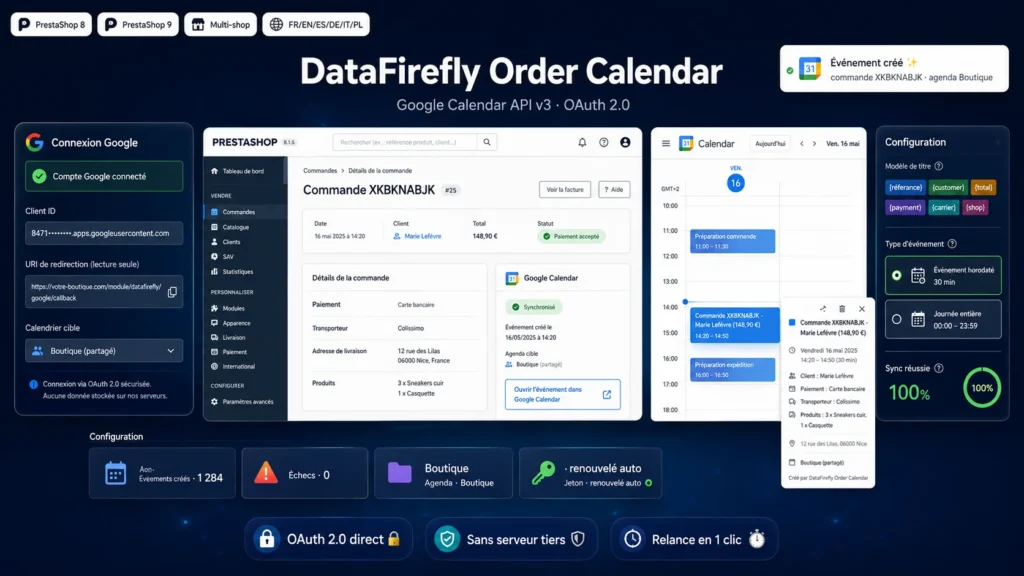This screenshot has width=1024, height=576.
Task: Go to previous day in Calendar
Action: (x=802, y=144)
